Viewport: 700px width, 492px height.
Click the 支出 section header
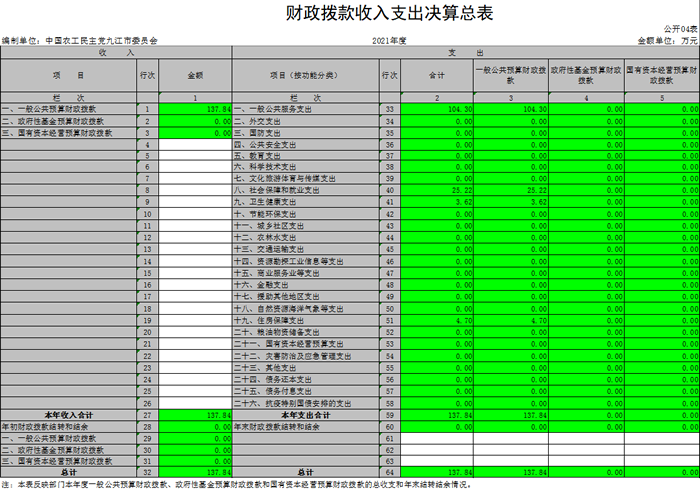tap(466, 51)
